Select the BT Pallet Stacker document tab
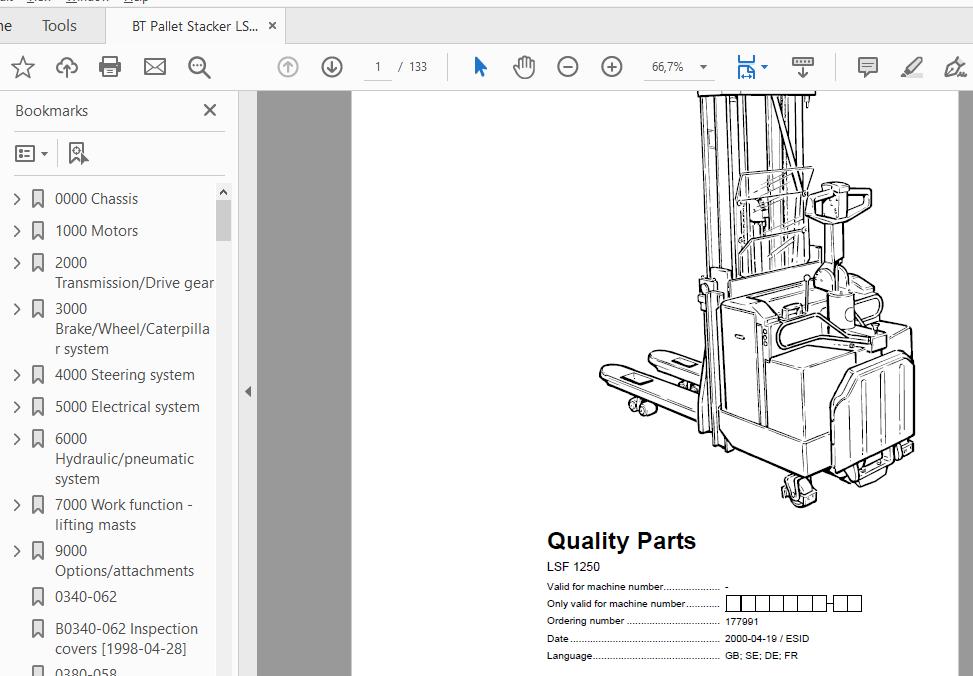 tap(194, 26)
